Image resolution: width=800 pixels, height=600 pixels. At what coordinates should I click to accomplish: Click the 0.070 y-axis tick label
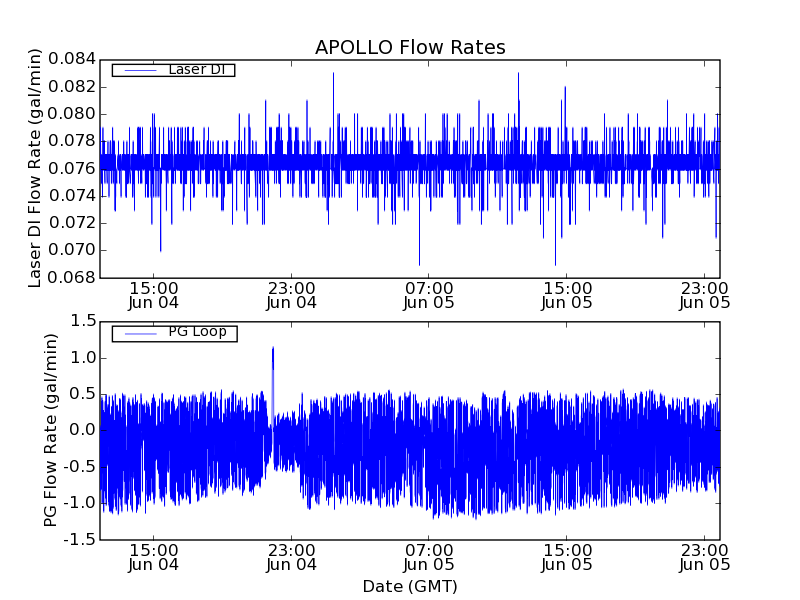click(72, 250)
